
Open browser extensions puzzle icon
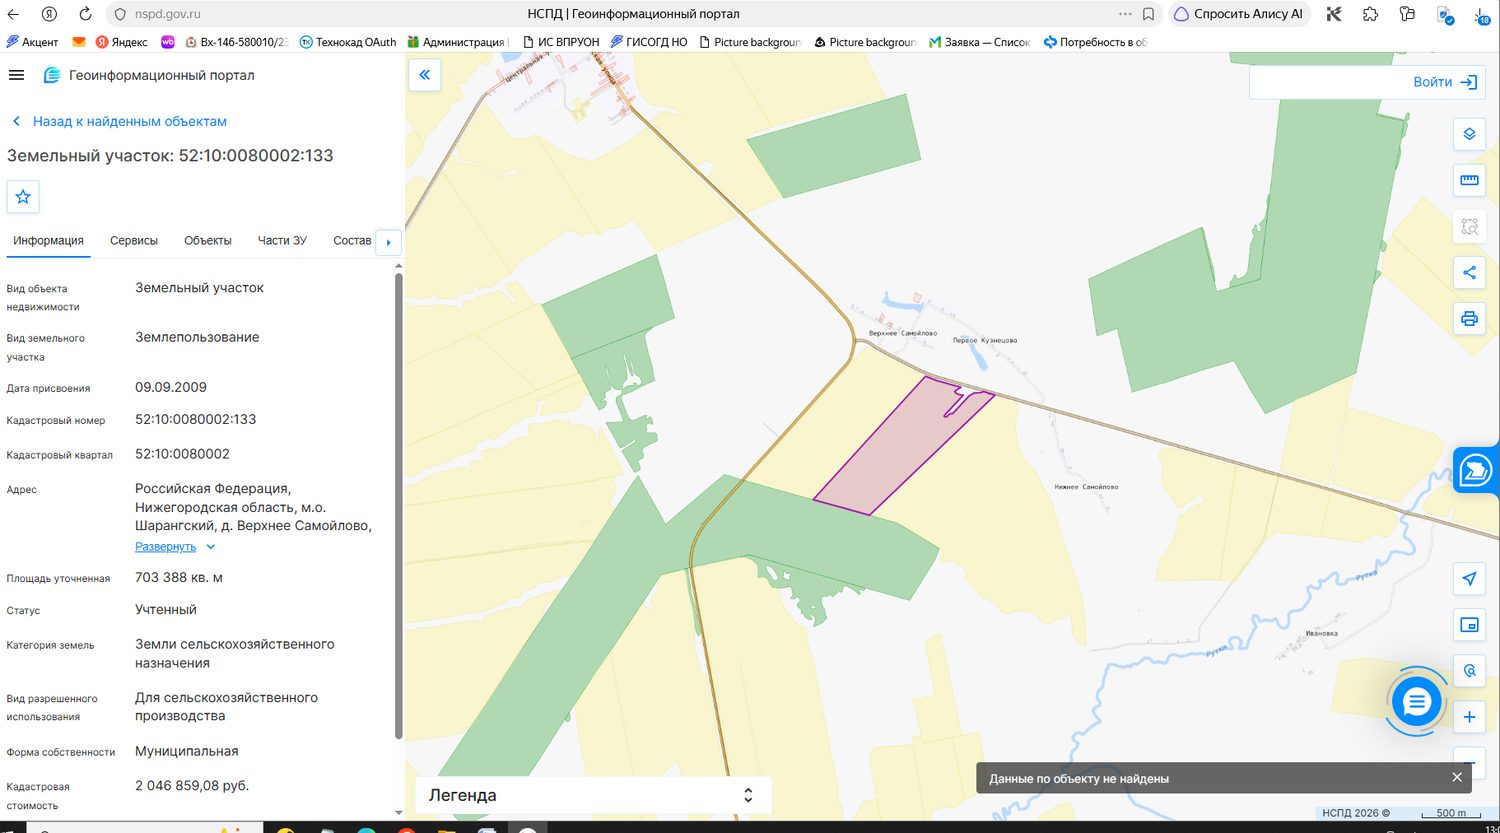pos(1370,14)
